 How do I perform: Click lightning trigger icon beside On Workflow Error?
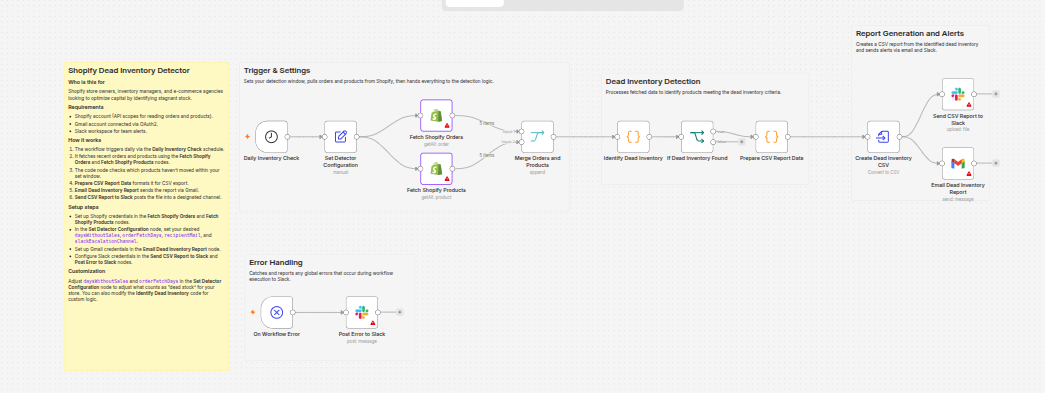click(x=253, y=312)
